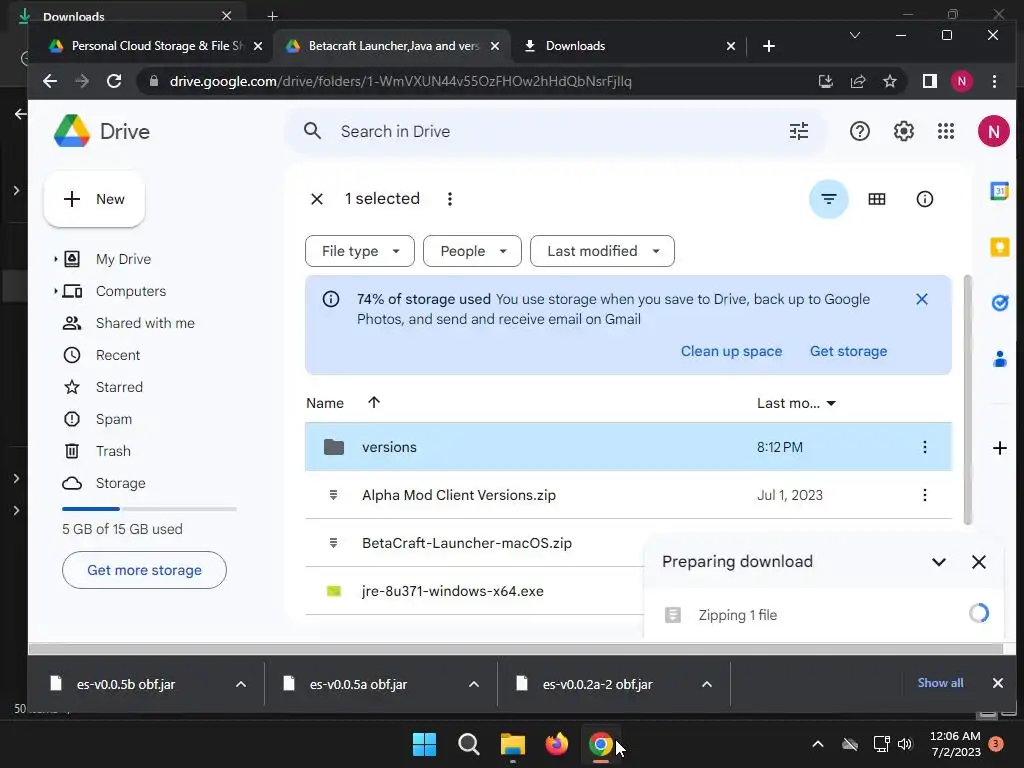
Task: Clear selection with X next to 1 selected
Action: 317,199
